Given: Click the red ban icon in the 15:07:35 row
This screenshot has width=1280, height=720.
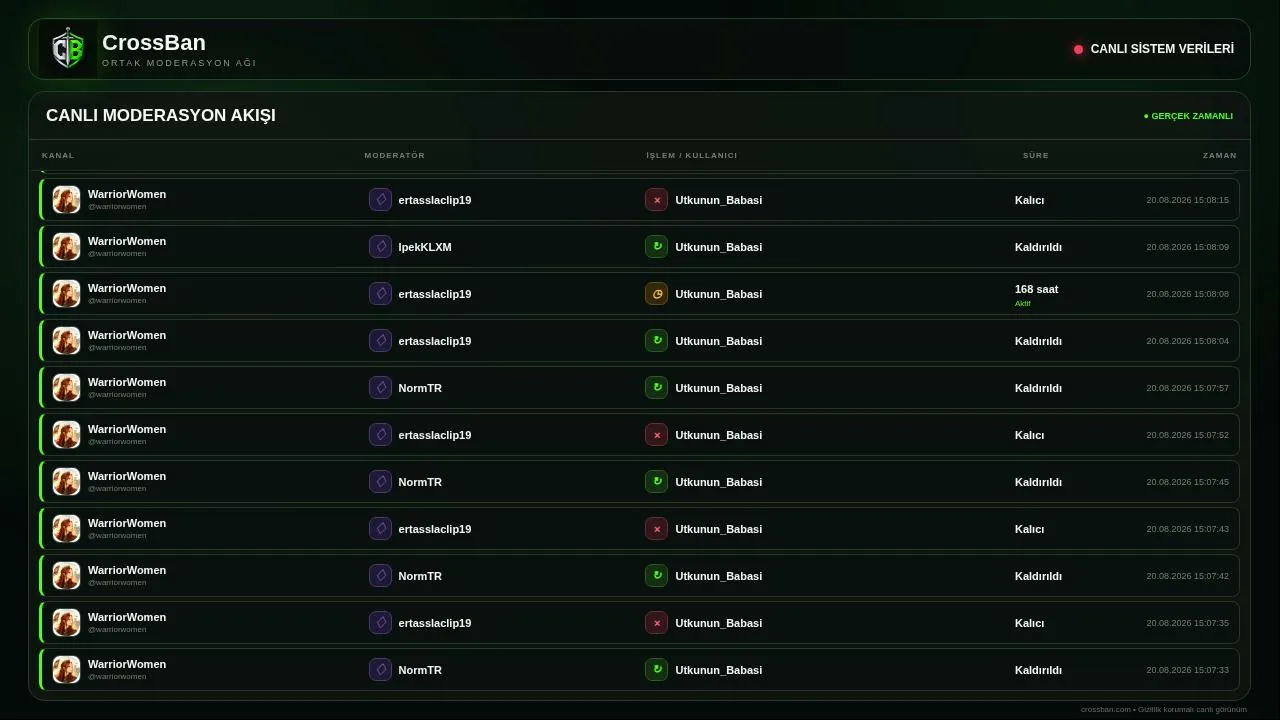Looking at the screenshot, I should 656,623.
